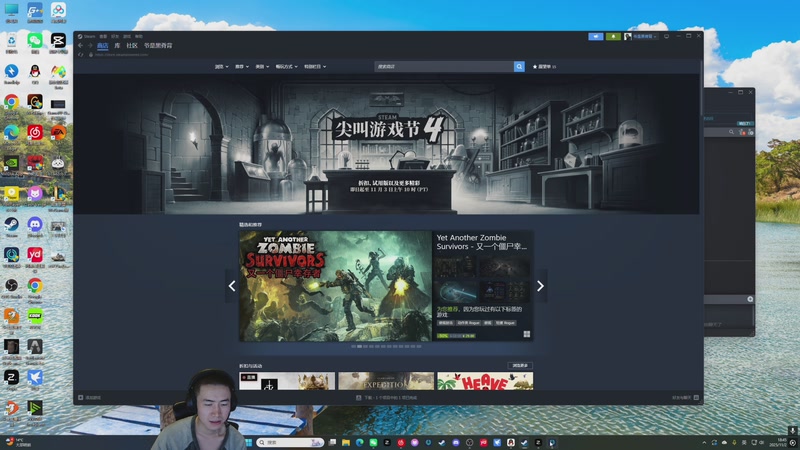Expand the 推荐 store dropdown
This screenshot has height=450, width=800.
point(242,67)
